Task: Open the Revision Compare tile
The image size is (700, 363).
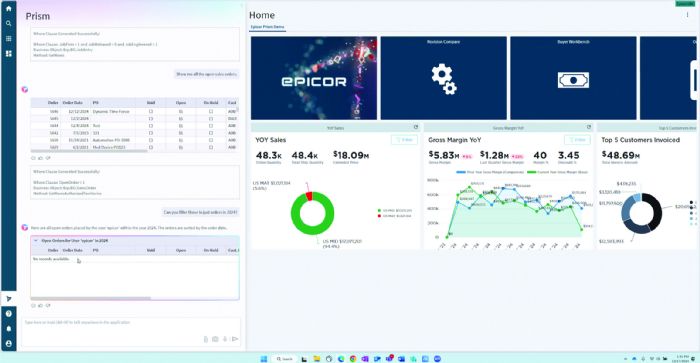Action: point(443,78)
